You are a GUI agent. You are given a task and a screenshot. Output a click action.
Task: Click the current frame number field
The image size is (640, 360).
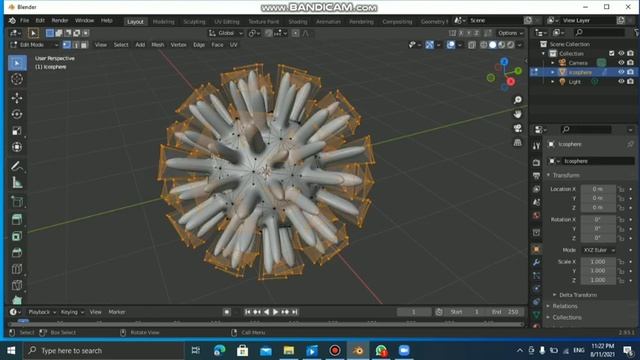click(x=414, y=312)
